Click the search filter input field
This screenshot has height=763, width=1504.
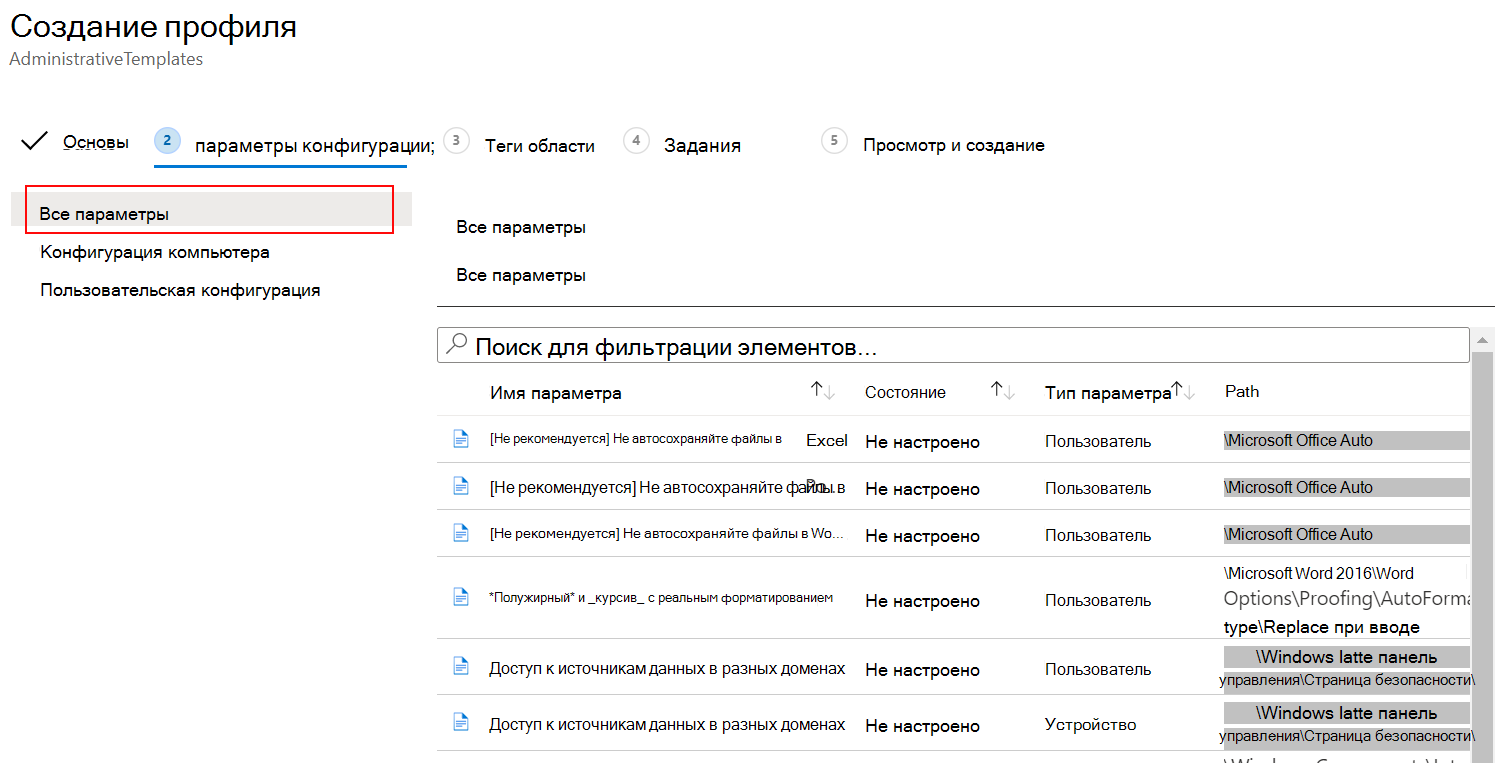pos(953,345)
